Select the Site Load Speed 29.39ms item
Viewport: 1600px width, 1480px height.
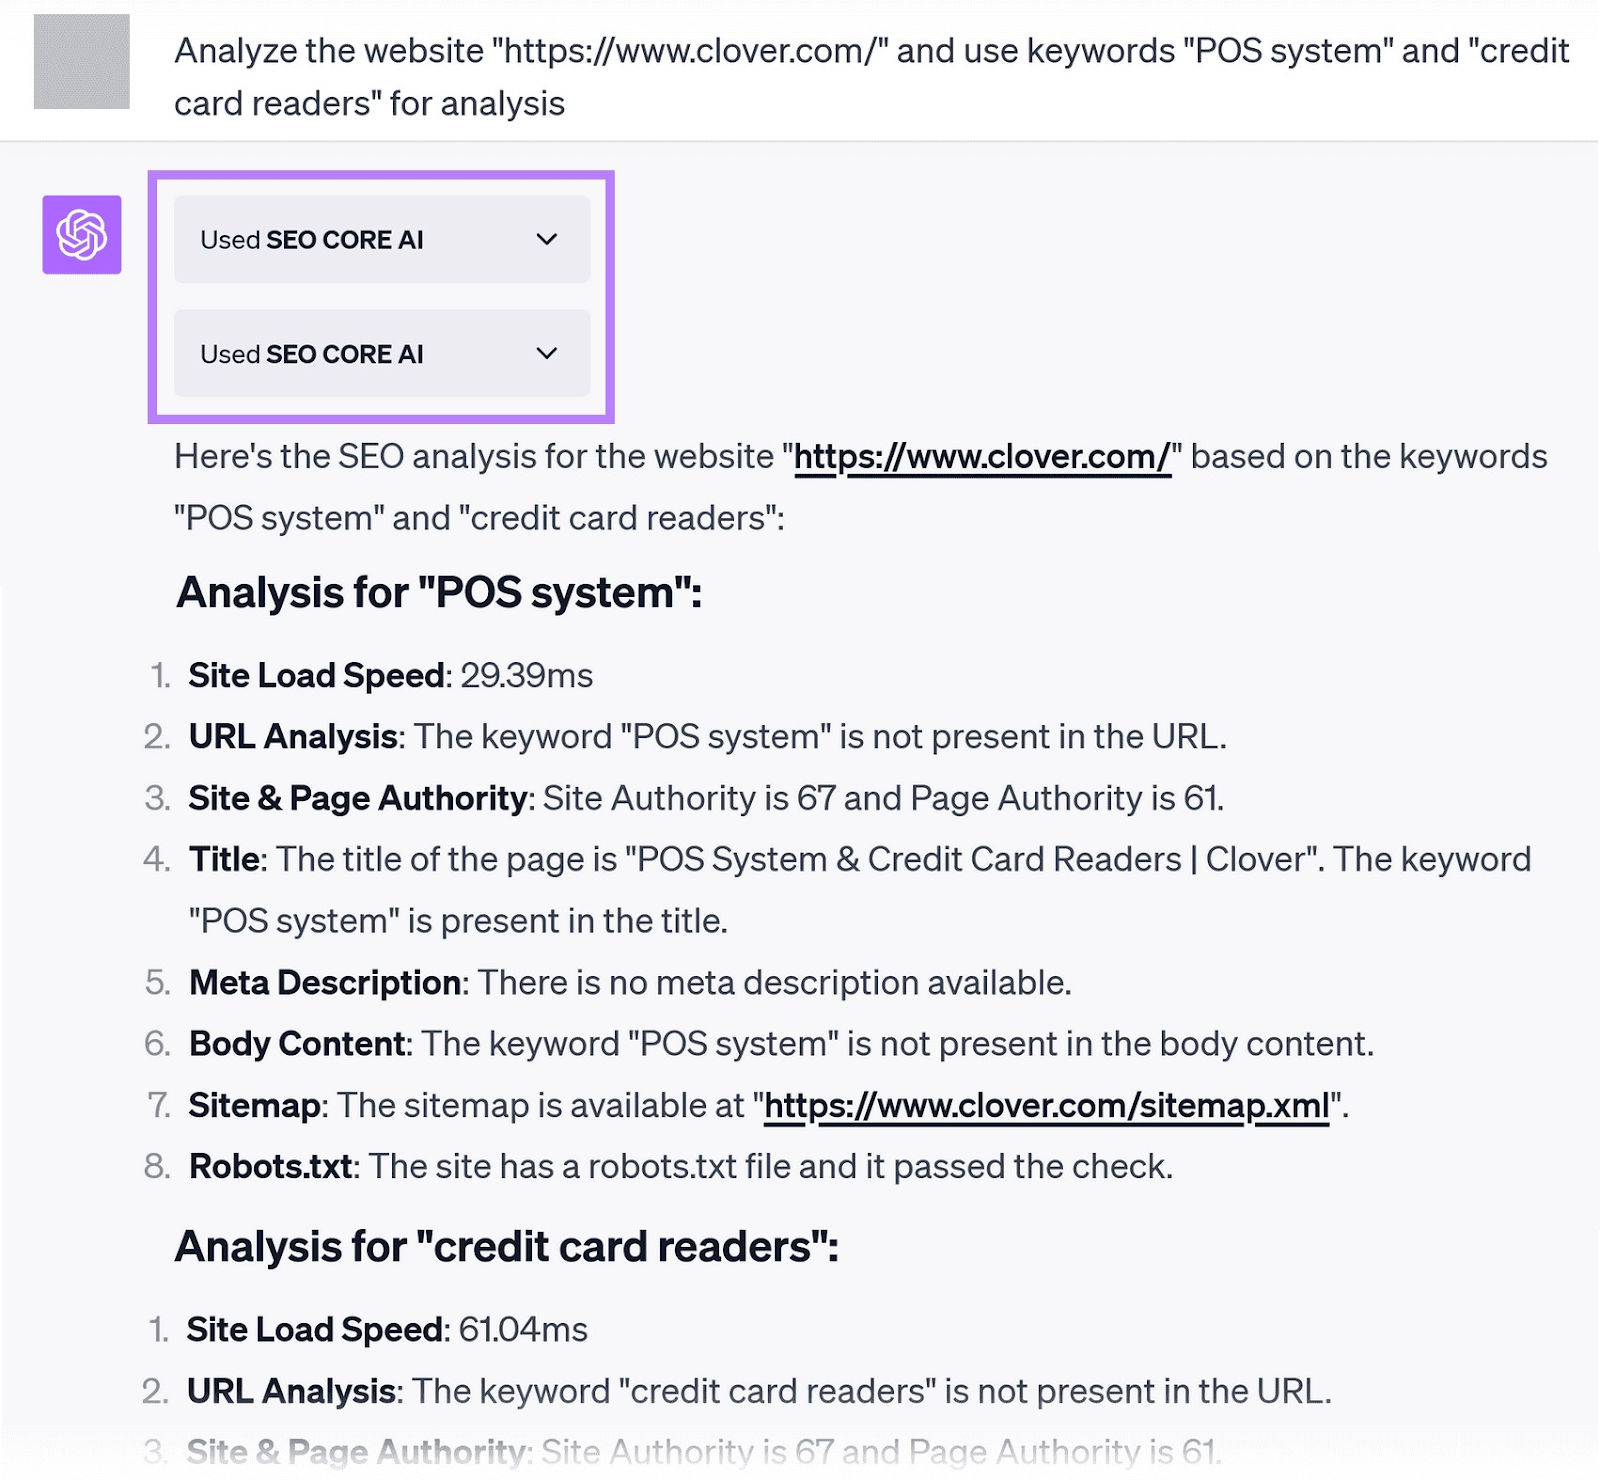point(390,676)
